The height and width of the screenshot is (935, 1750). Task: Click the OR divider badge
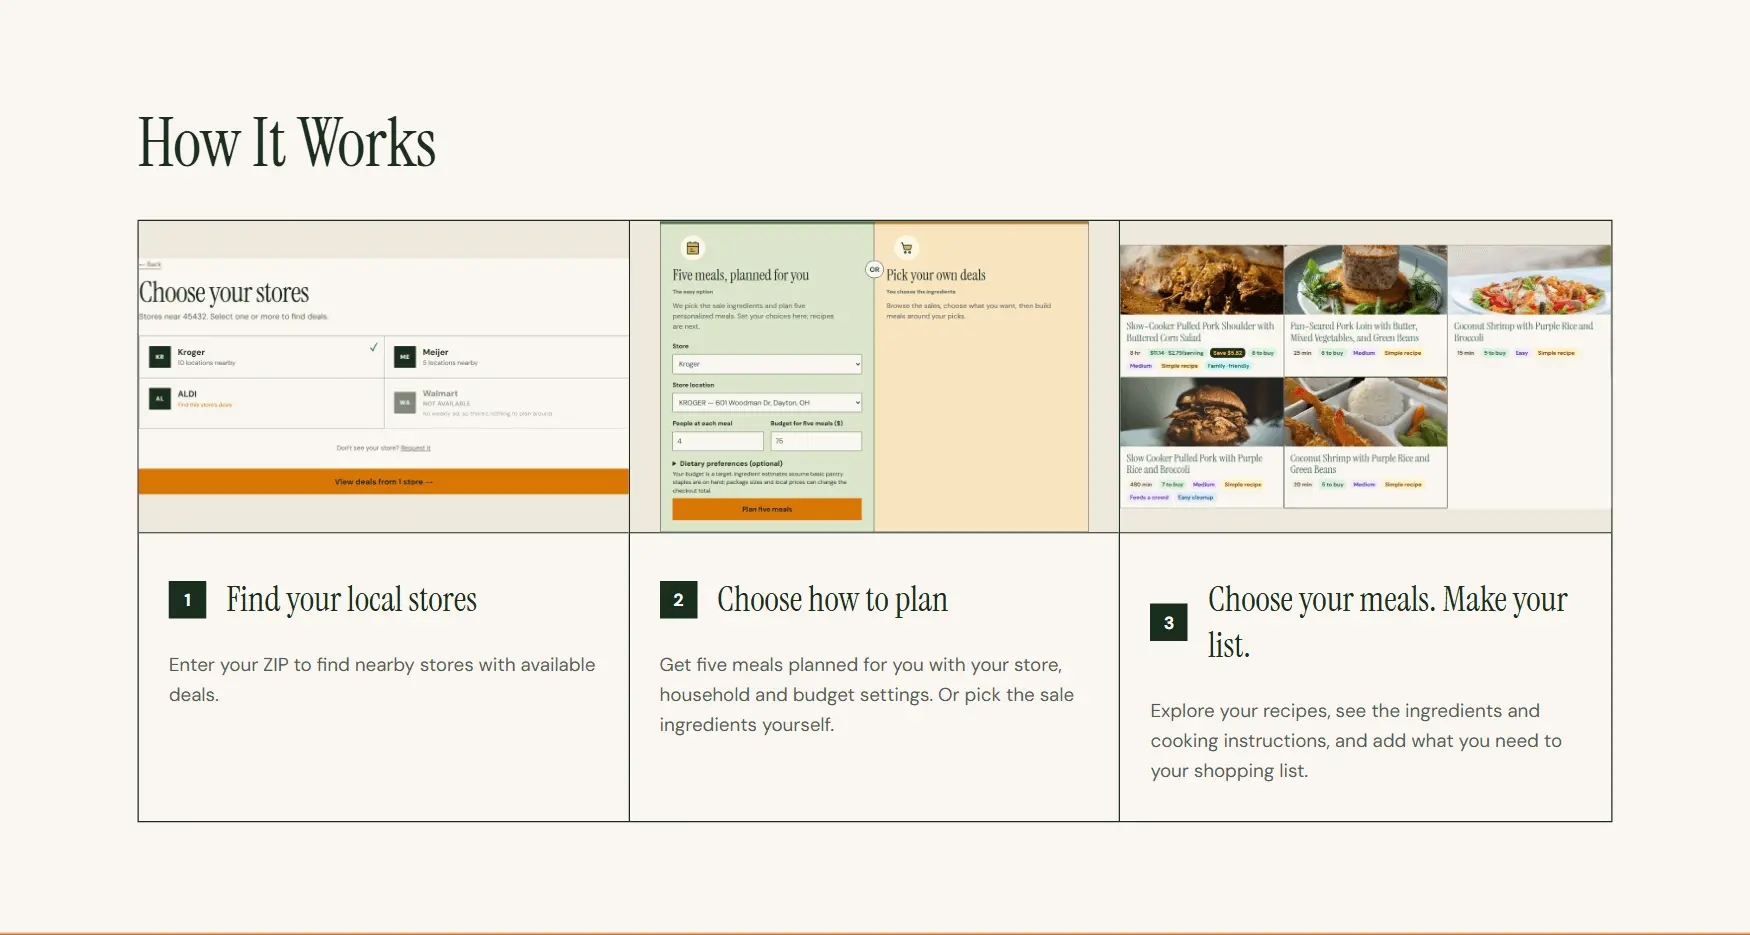pos(875,269)
